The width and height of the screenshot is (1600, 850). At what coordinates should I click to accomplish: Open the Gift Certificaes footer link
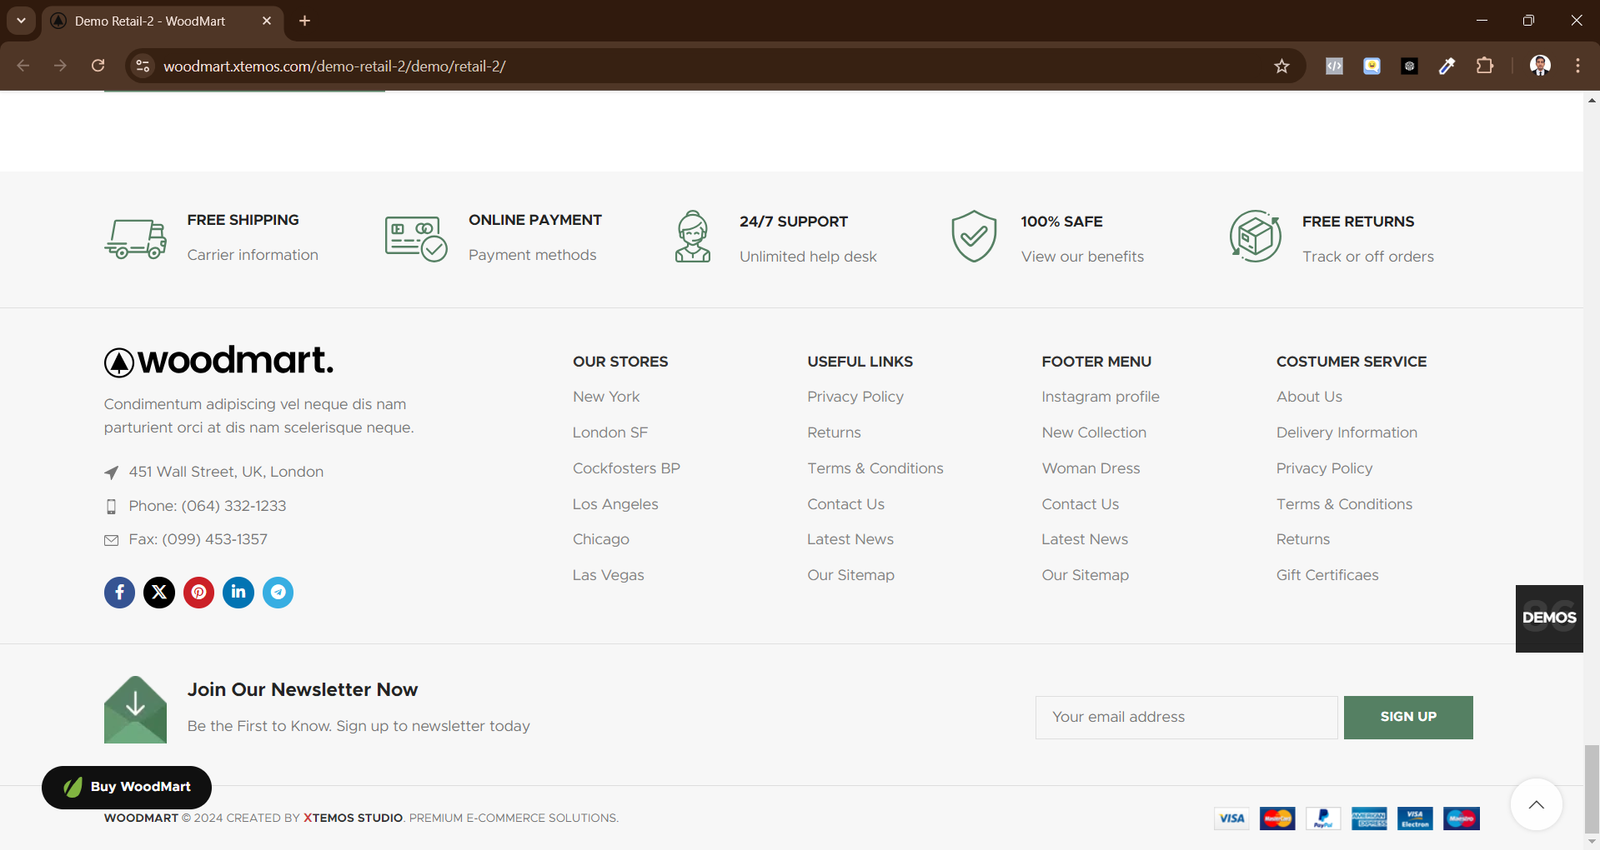pyautogui.click(x=1327, y=575)
